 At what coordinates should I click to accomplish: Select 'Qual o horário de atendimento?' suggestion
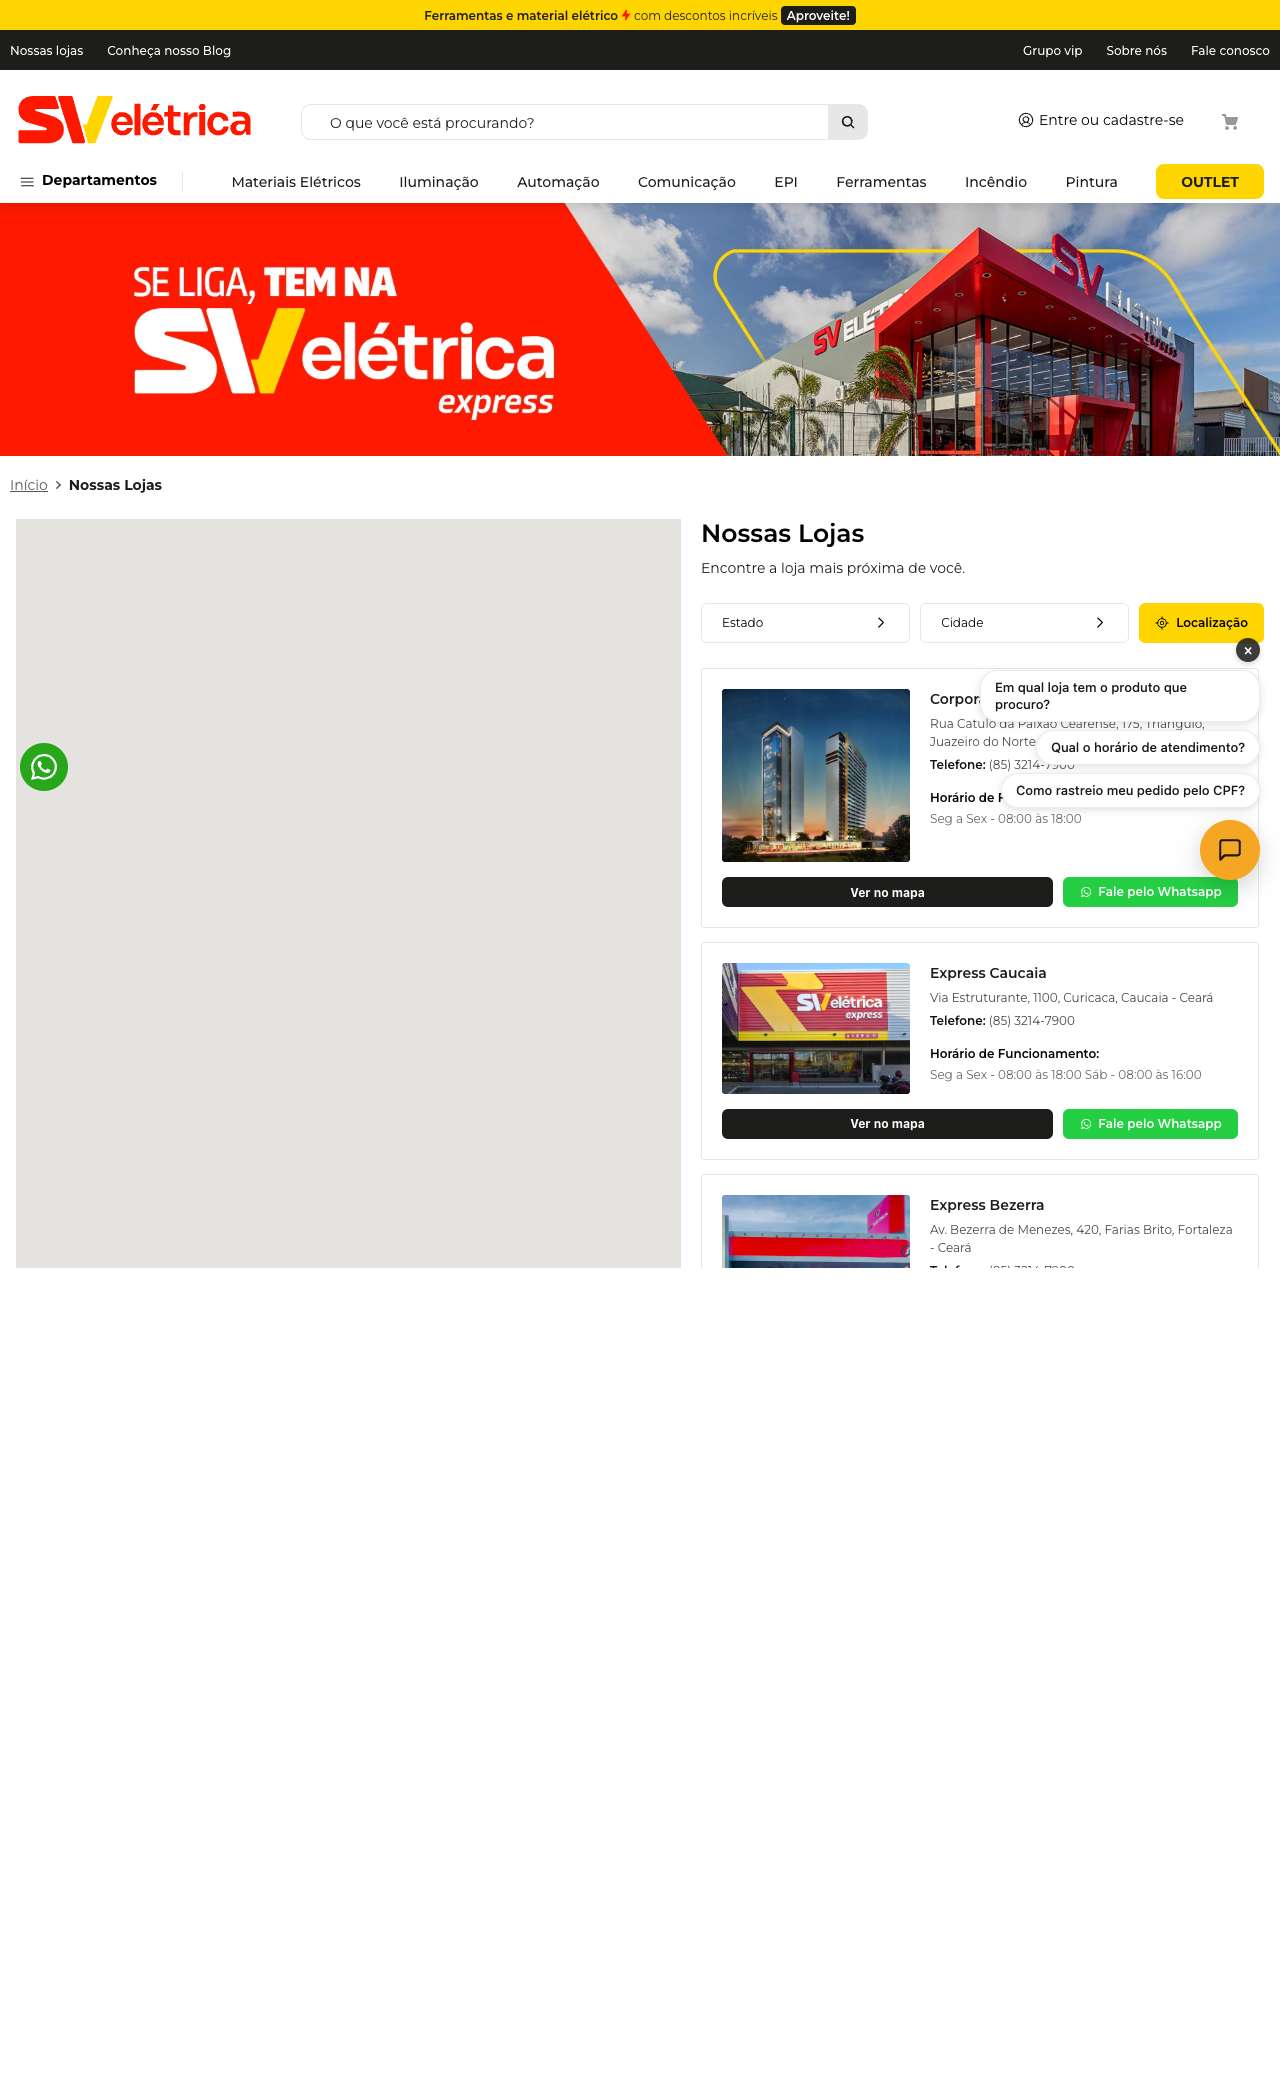click(1148, 748)
